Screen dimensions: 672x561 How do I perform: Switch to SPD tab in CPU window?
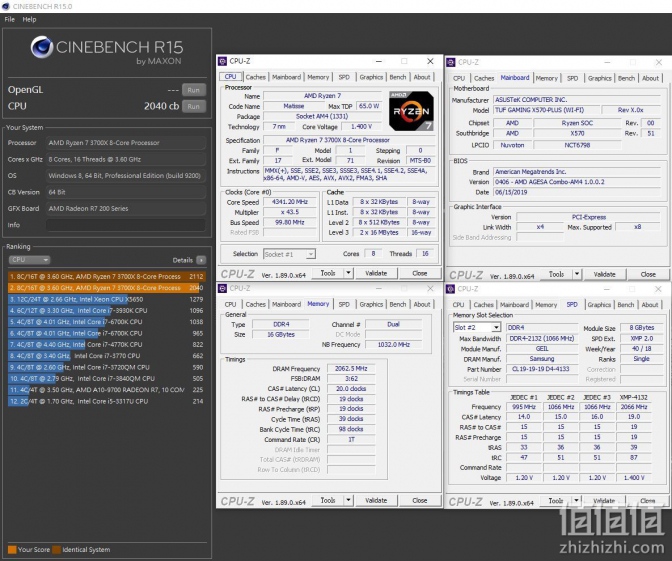tap(344, 77)
